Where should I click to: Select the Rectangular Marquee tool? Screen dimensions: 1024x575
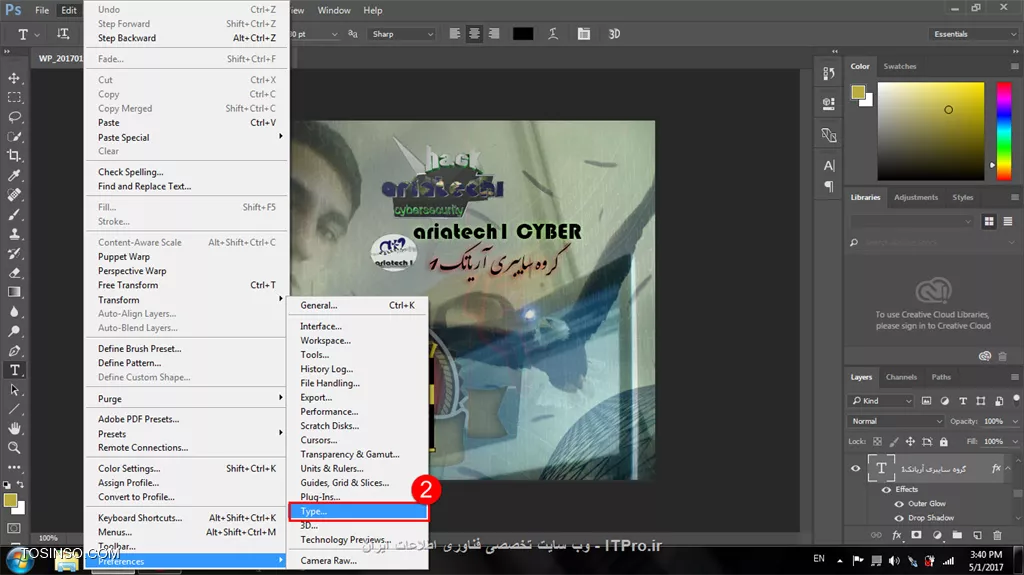[x=14, y=98]
